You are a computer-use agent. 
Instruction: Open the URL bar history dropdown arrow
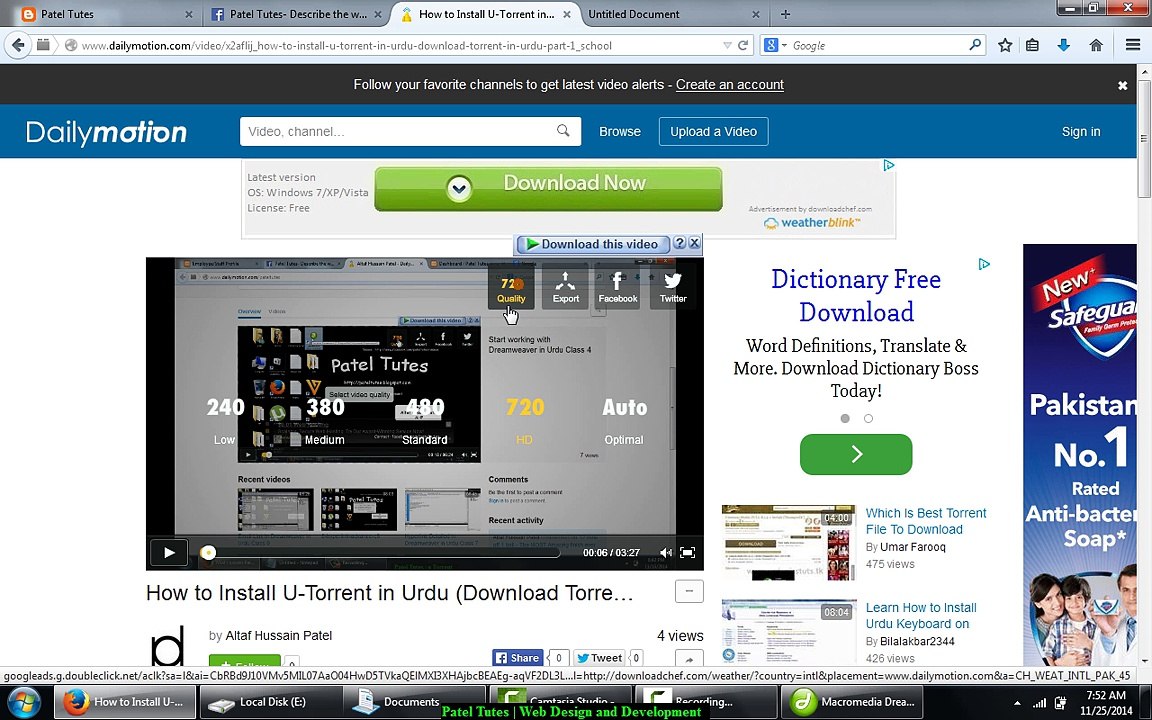pos(727,45)
